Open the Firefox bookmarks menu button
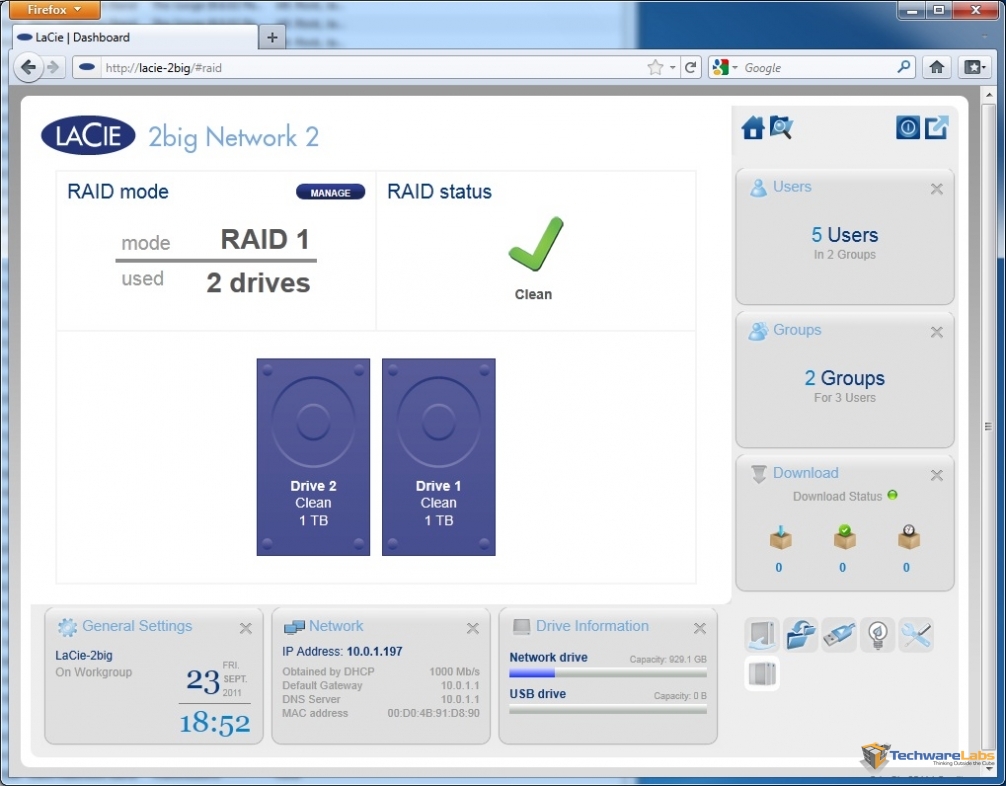Viewport: 1006px width, 786px height. tap(974, 67)
